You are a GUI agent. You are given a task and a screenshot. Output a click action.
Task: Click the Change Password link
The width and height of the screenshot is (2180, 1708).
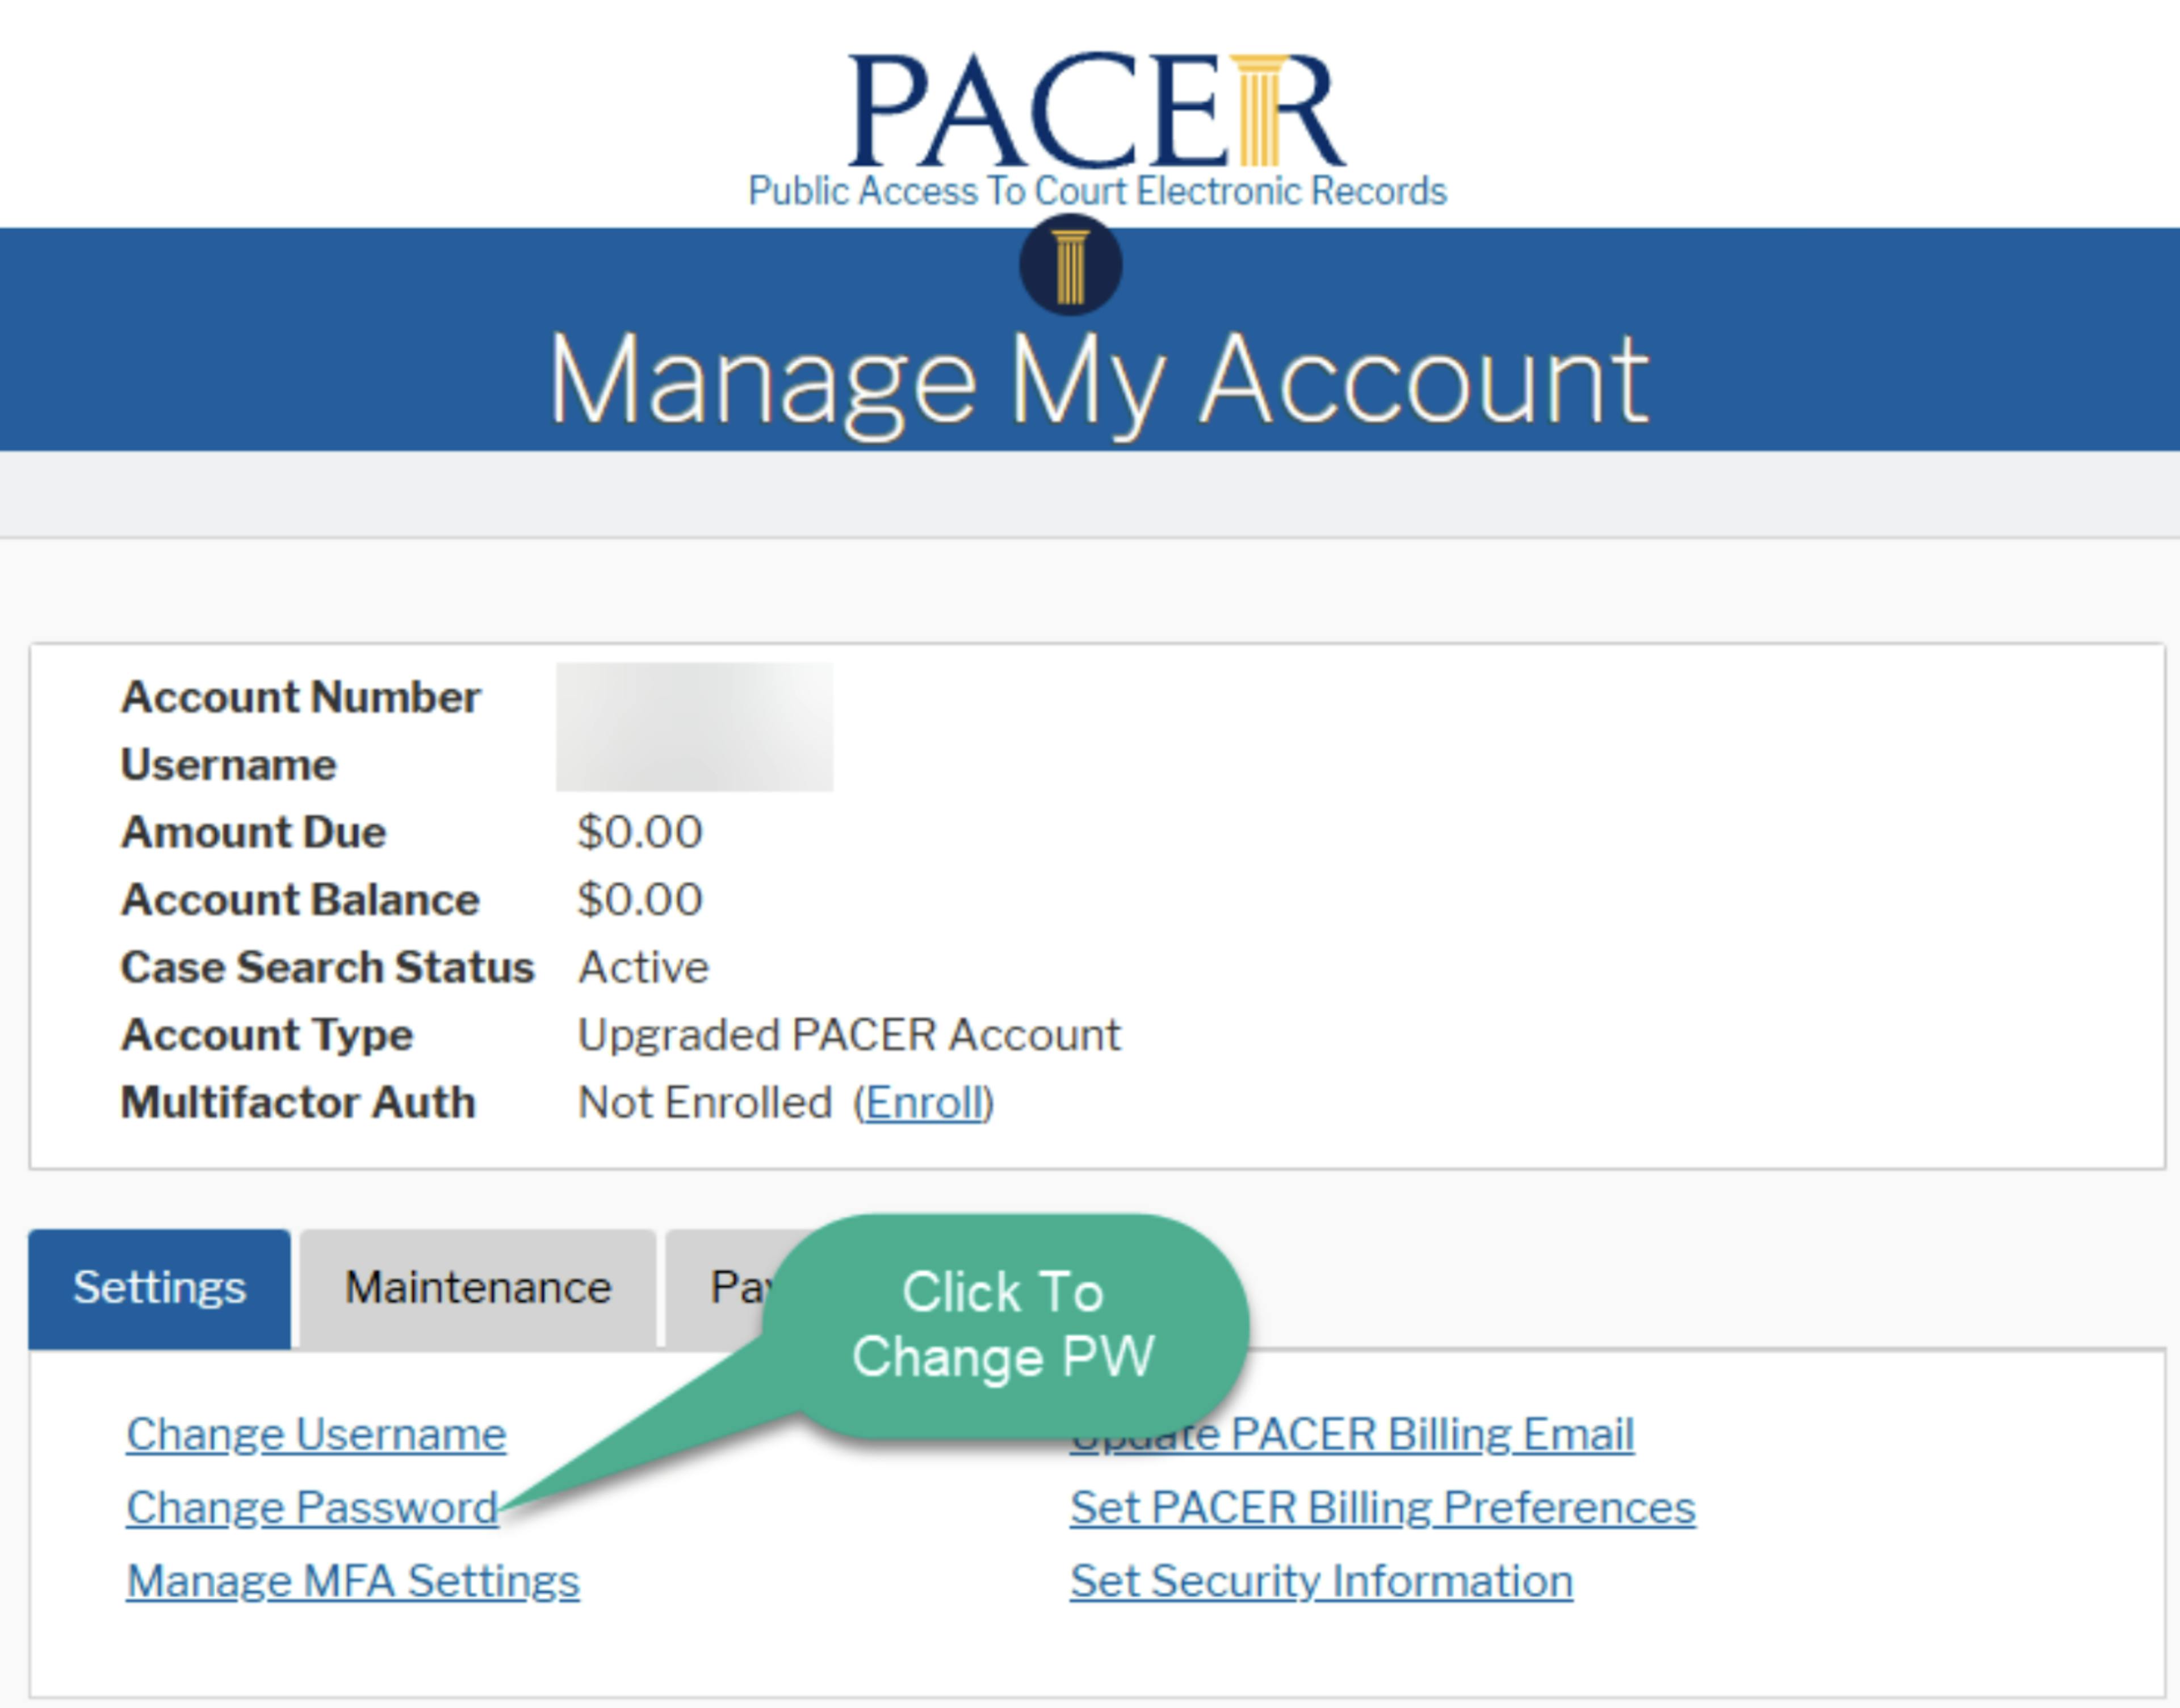coord(312,1507)
